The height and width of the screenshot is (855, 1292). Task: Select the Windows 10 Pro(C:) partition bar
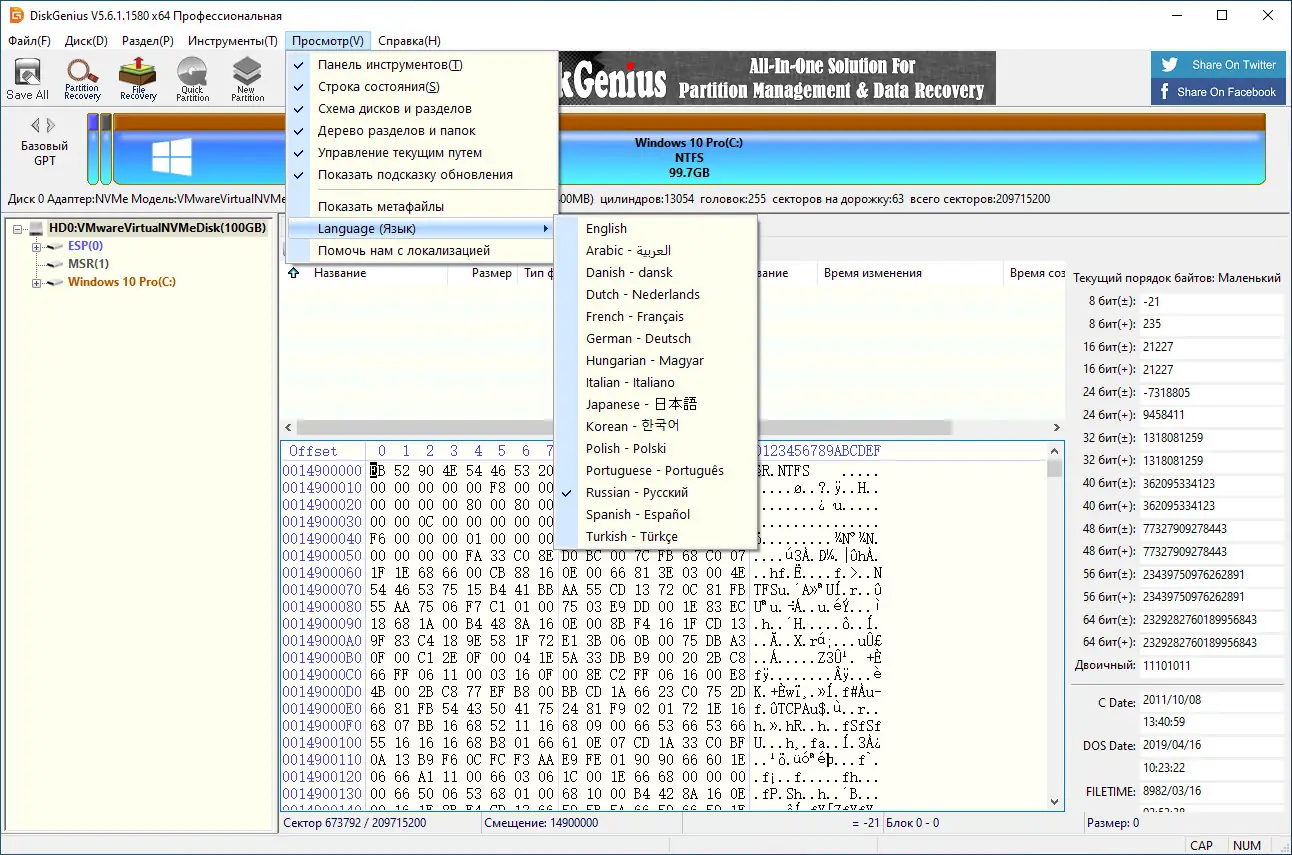pyautogui.click(x=689, y=150)
